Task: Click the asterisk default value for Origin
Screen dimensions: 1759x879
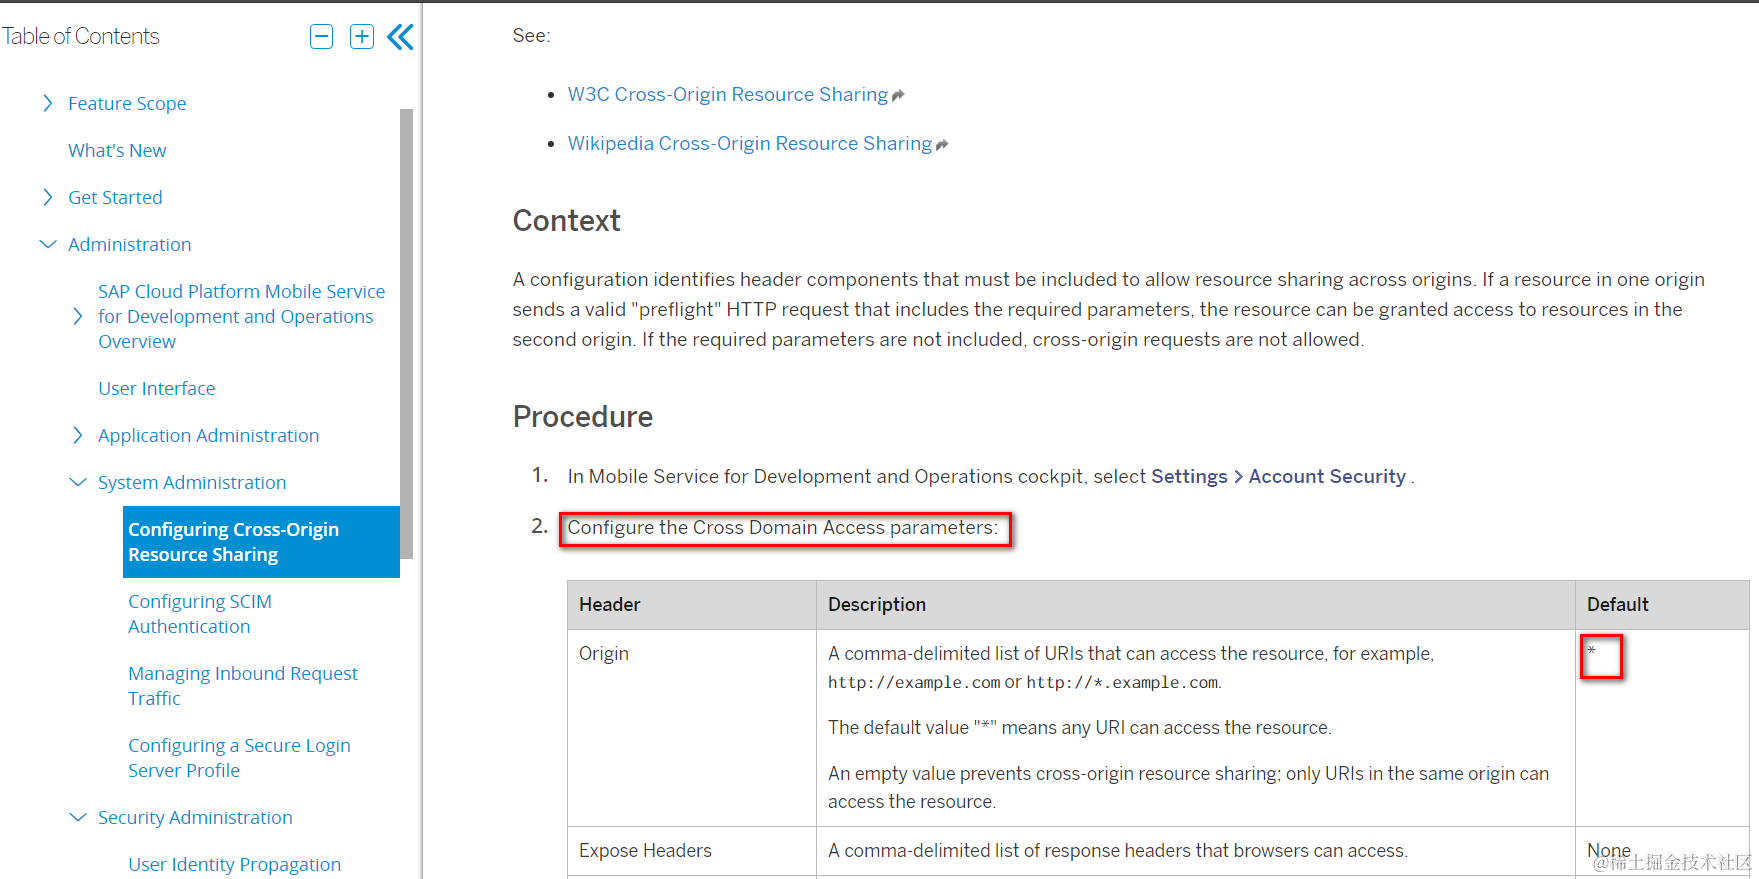Action: click(x=1591, y=652)
